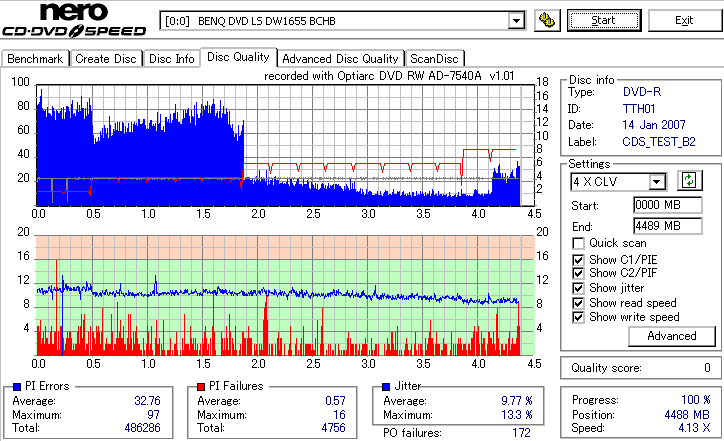Click the Quality score value 0
724x441 pixels.
[x=707, y=368]
